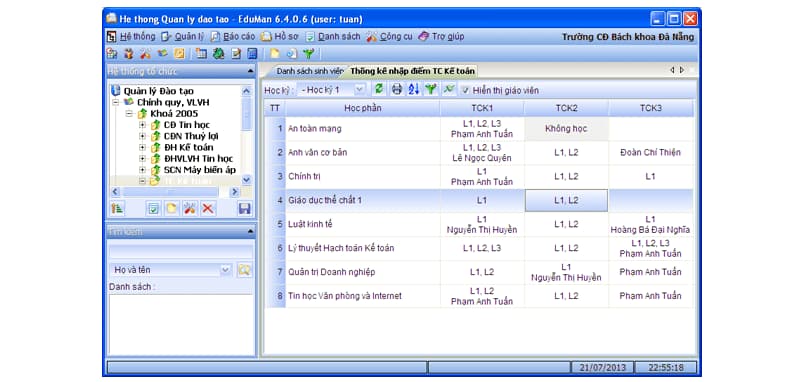Expand the SCN Máy biến áp node
Screen dimensions: 802x382
click(142, 170)
